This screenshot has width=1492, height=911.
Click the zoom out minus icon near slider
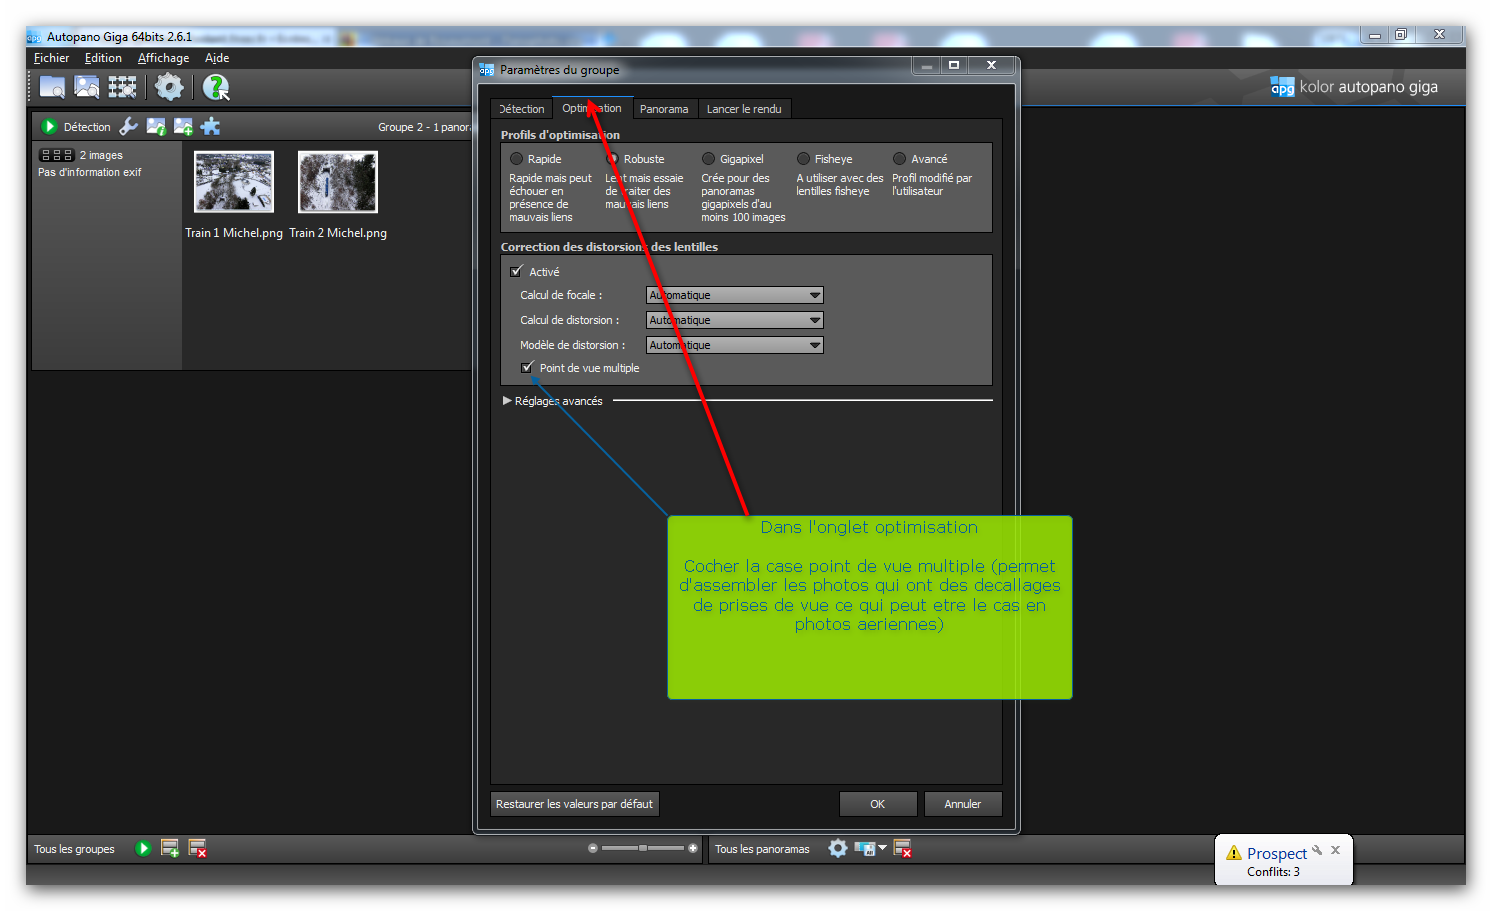coord(593,848)
